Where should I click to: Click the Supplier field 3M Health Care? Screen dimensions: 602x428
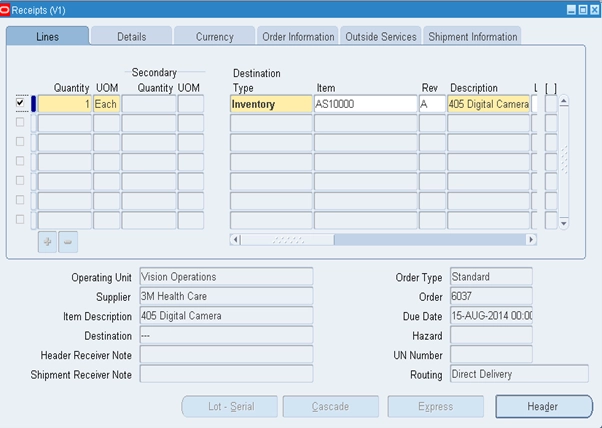227,296
